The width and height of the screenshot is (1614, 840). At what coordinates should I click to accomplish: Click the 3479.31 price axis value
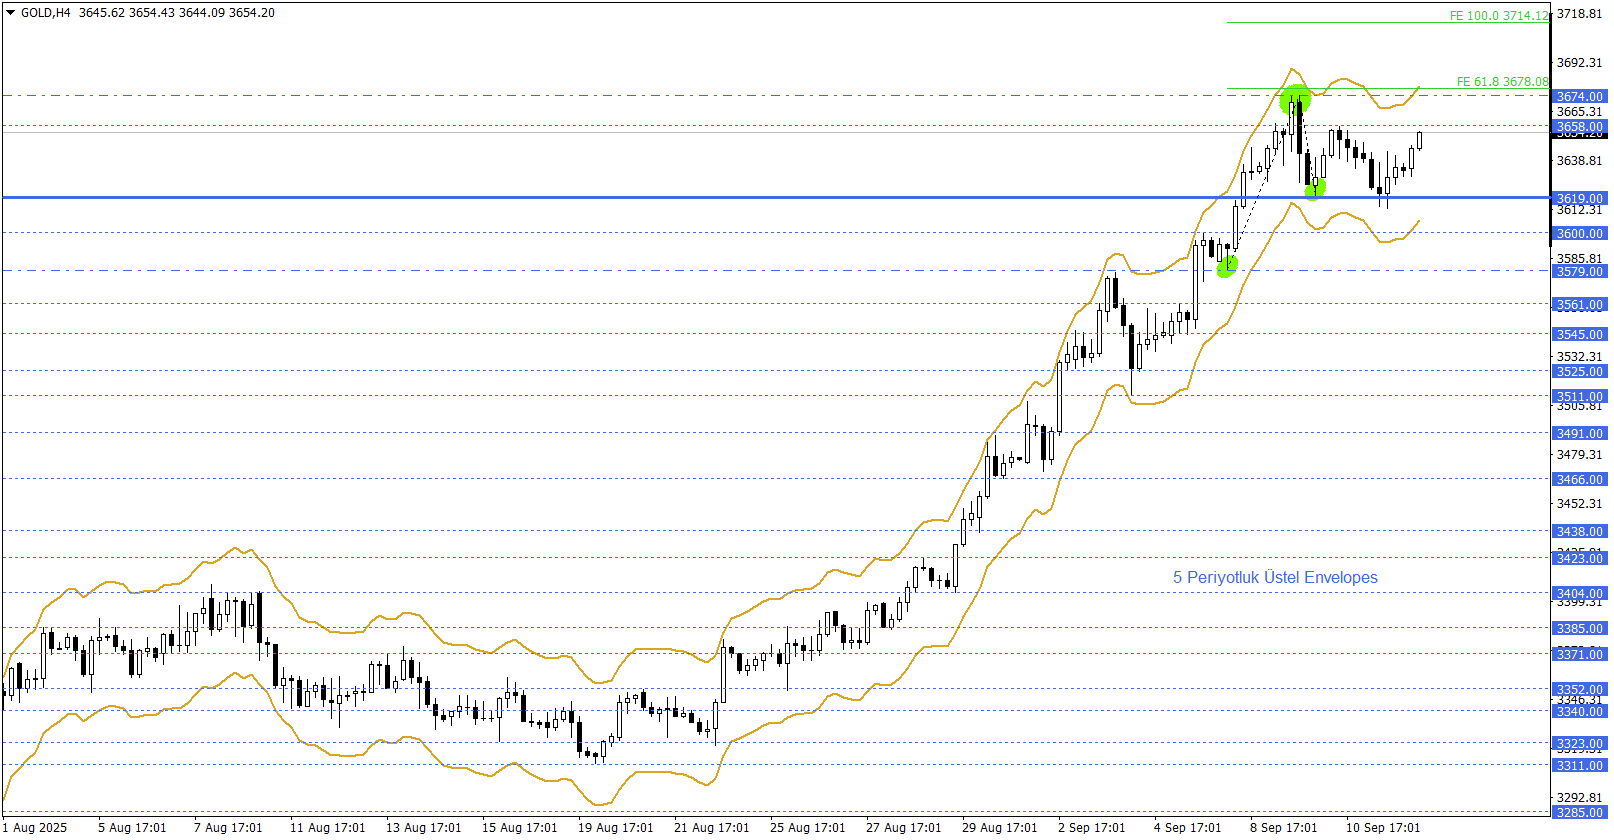coord(1580,455)
